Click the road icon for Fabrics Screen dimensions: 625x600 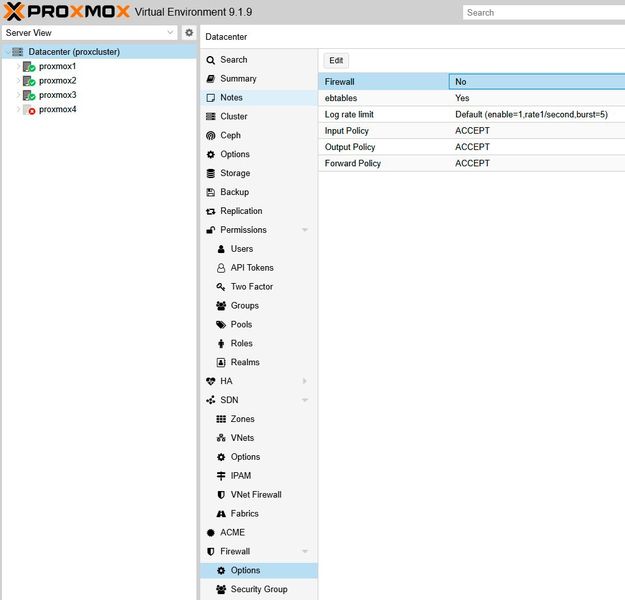[221, 514]
